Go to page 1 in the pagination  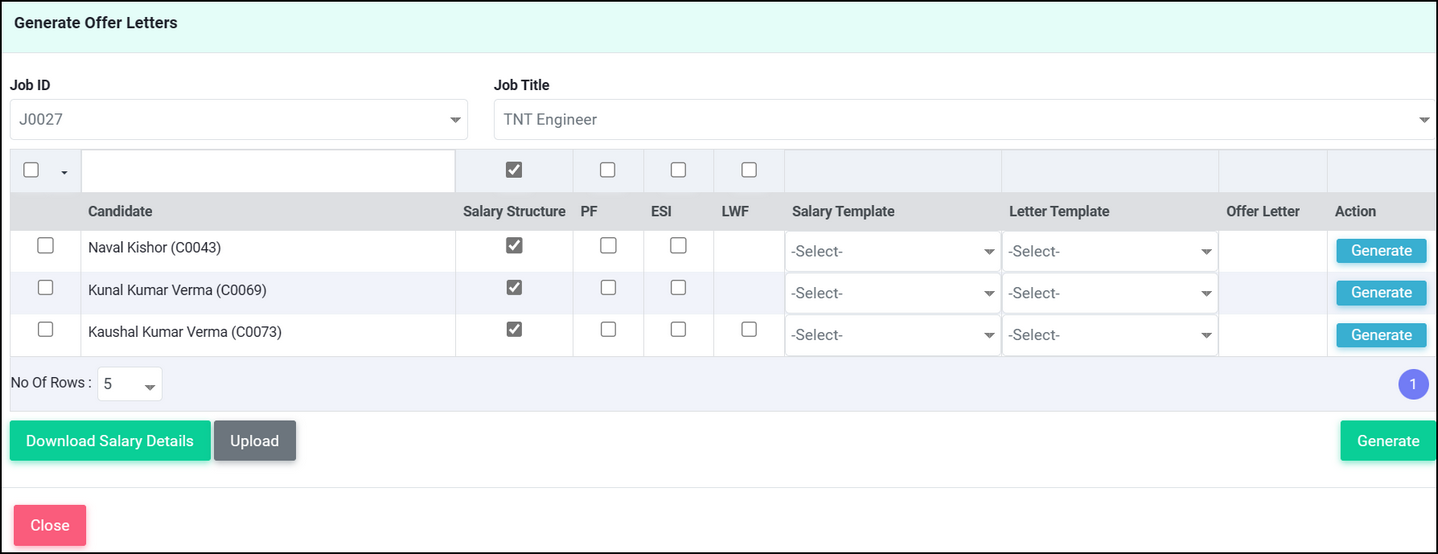tap(1413, 384)
